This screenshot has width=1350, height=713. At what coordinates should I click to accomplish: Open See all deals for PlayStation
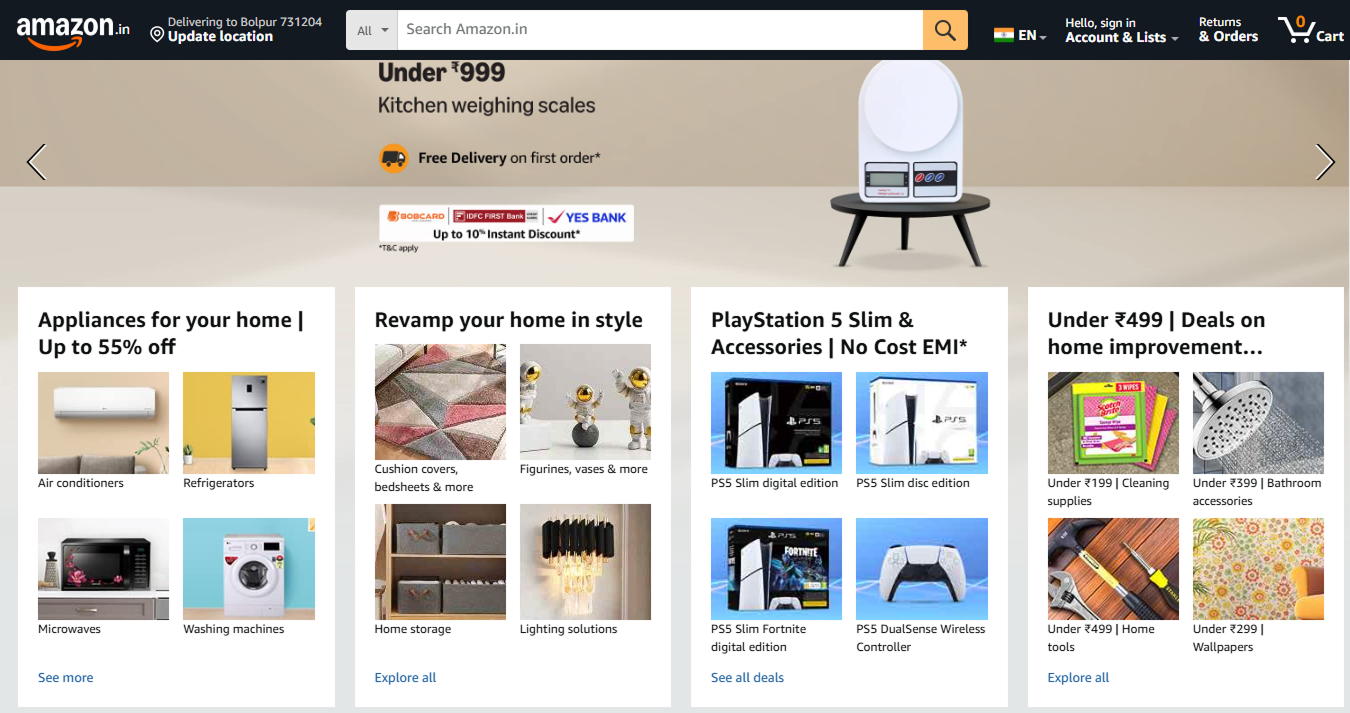tap(747, 677)
